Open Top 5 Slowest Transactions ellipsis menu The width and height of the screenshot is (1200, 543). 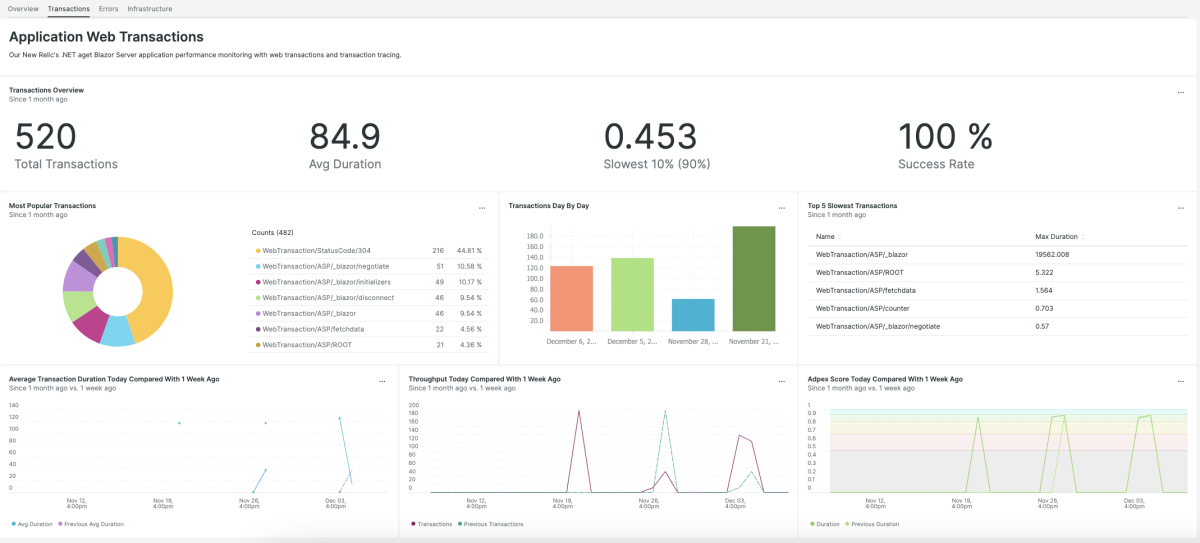click(1181, 208)
